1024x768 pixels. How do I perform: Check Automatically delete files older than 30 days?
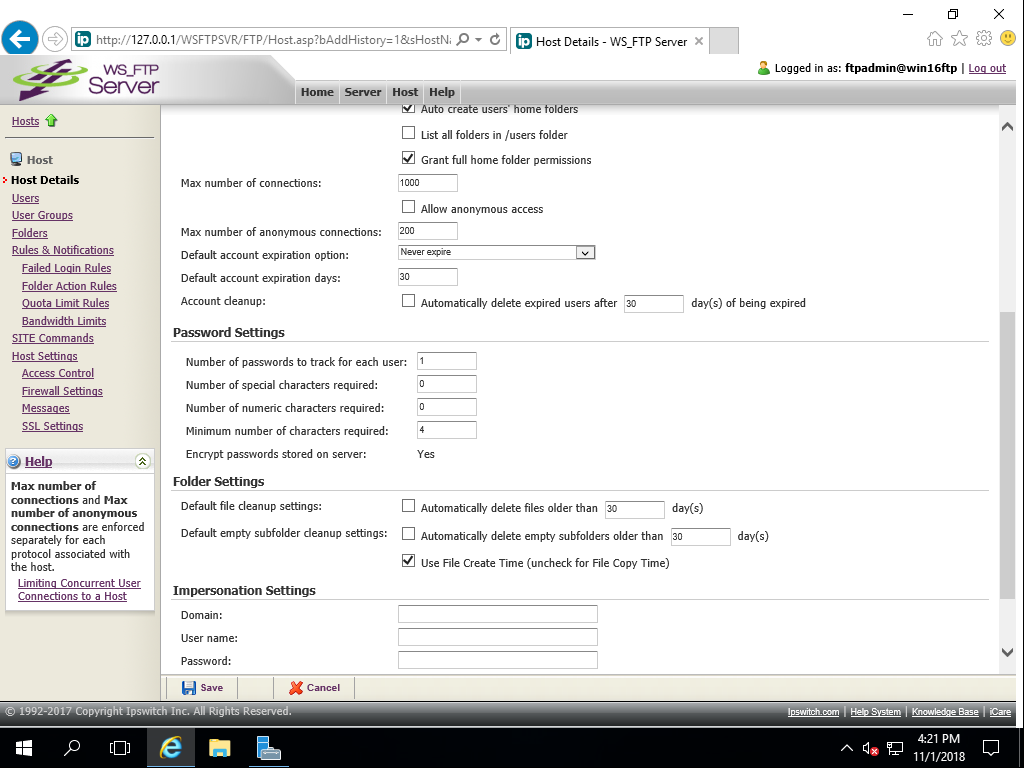click(x=409, y=506)
